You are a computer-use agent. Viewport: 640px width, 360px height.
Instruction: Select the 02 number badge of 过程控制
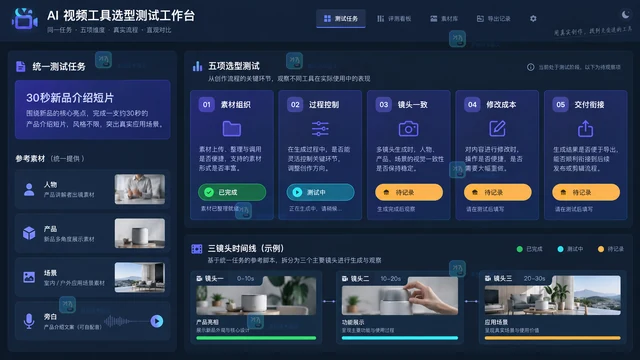[x=295, y=104]
